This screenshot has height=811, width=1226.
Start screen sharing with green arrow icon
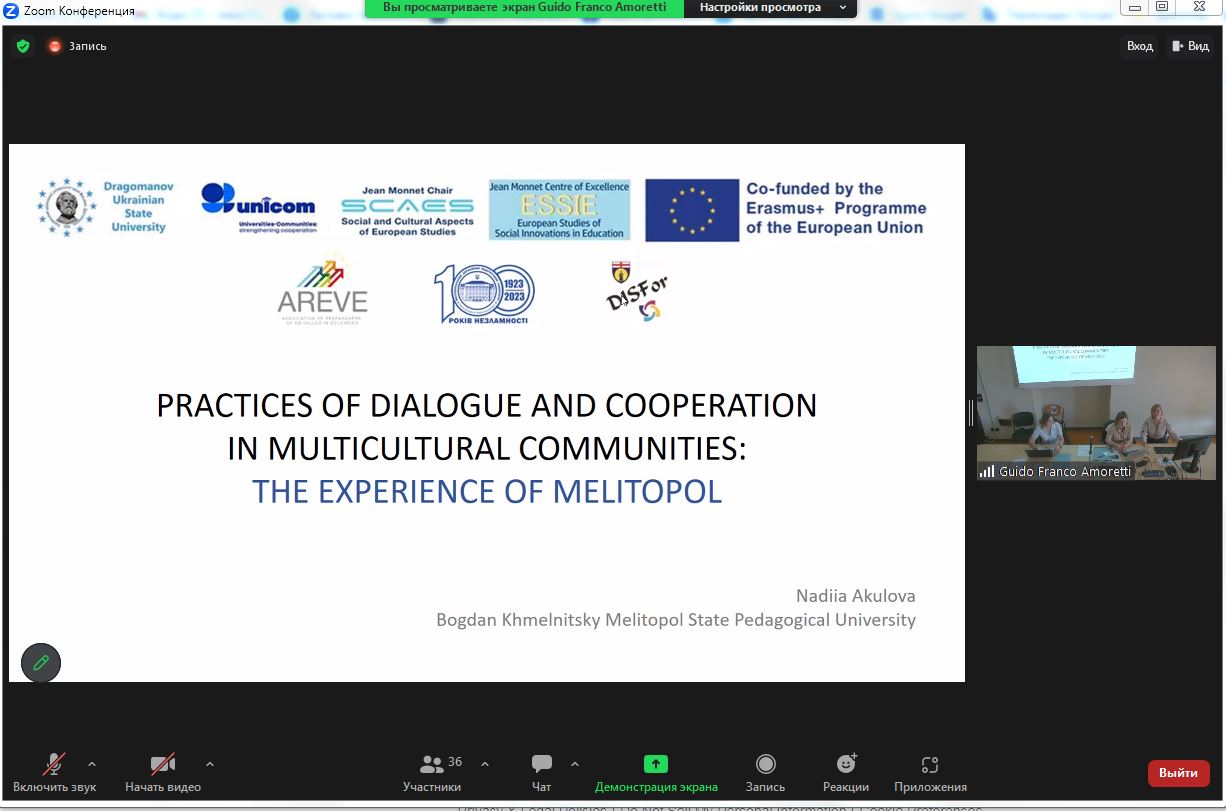pyautogui.click(x=656, y=773)
